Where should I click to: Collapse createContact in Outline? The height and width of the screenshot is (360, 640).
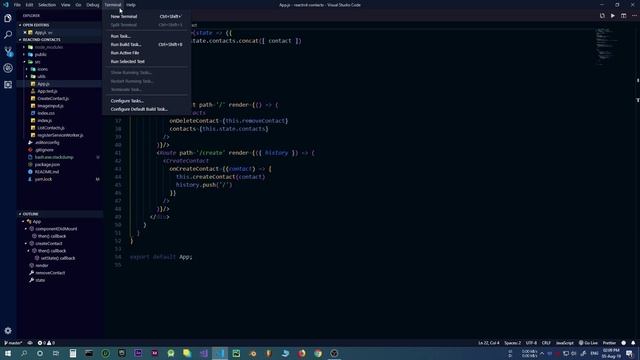[x=25, y=243]
